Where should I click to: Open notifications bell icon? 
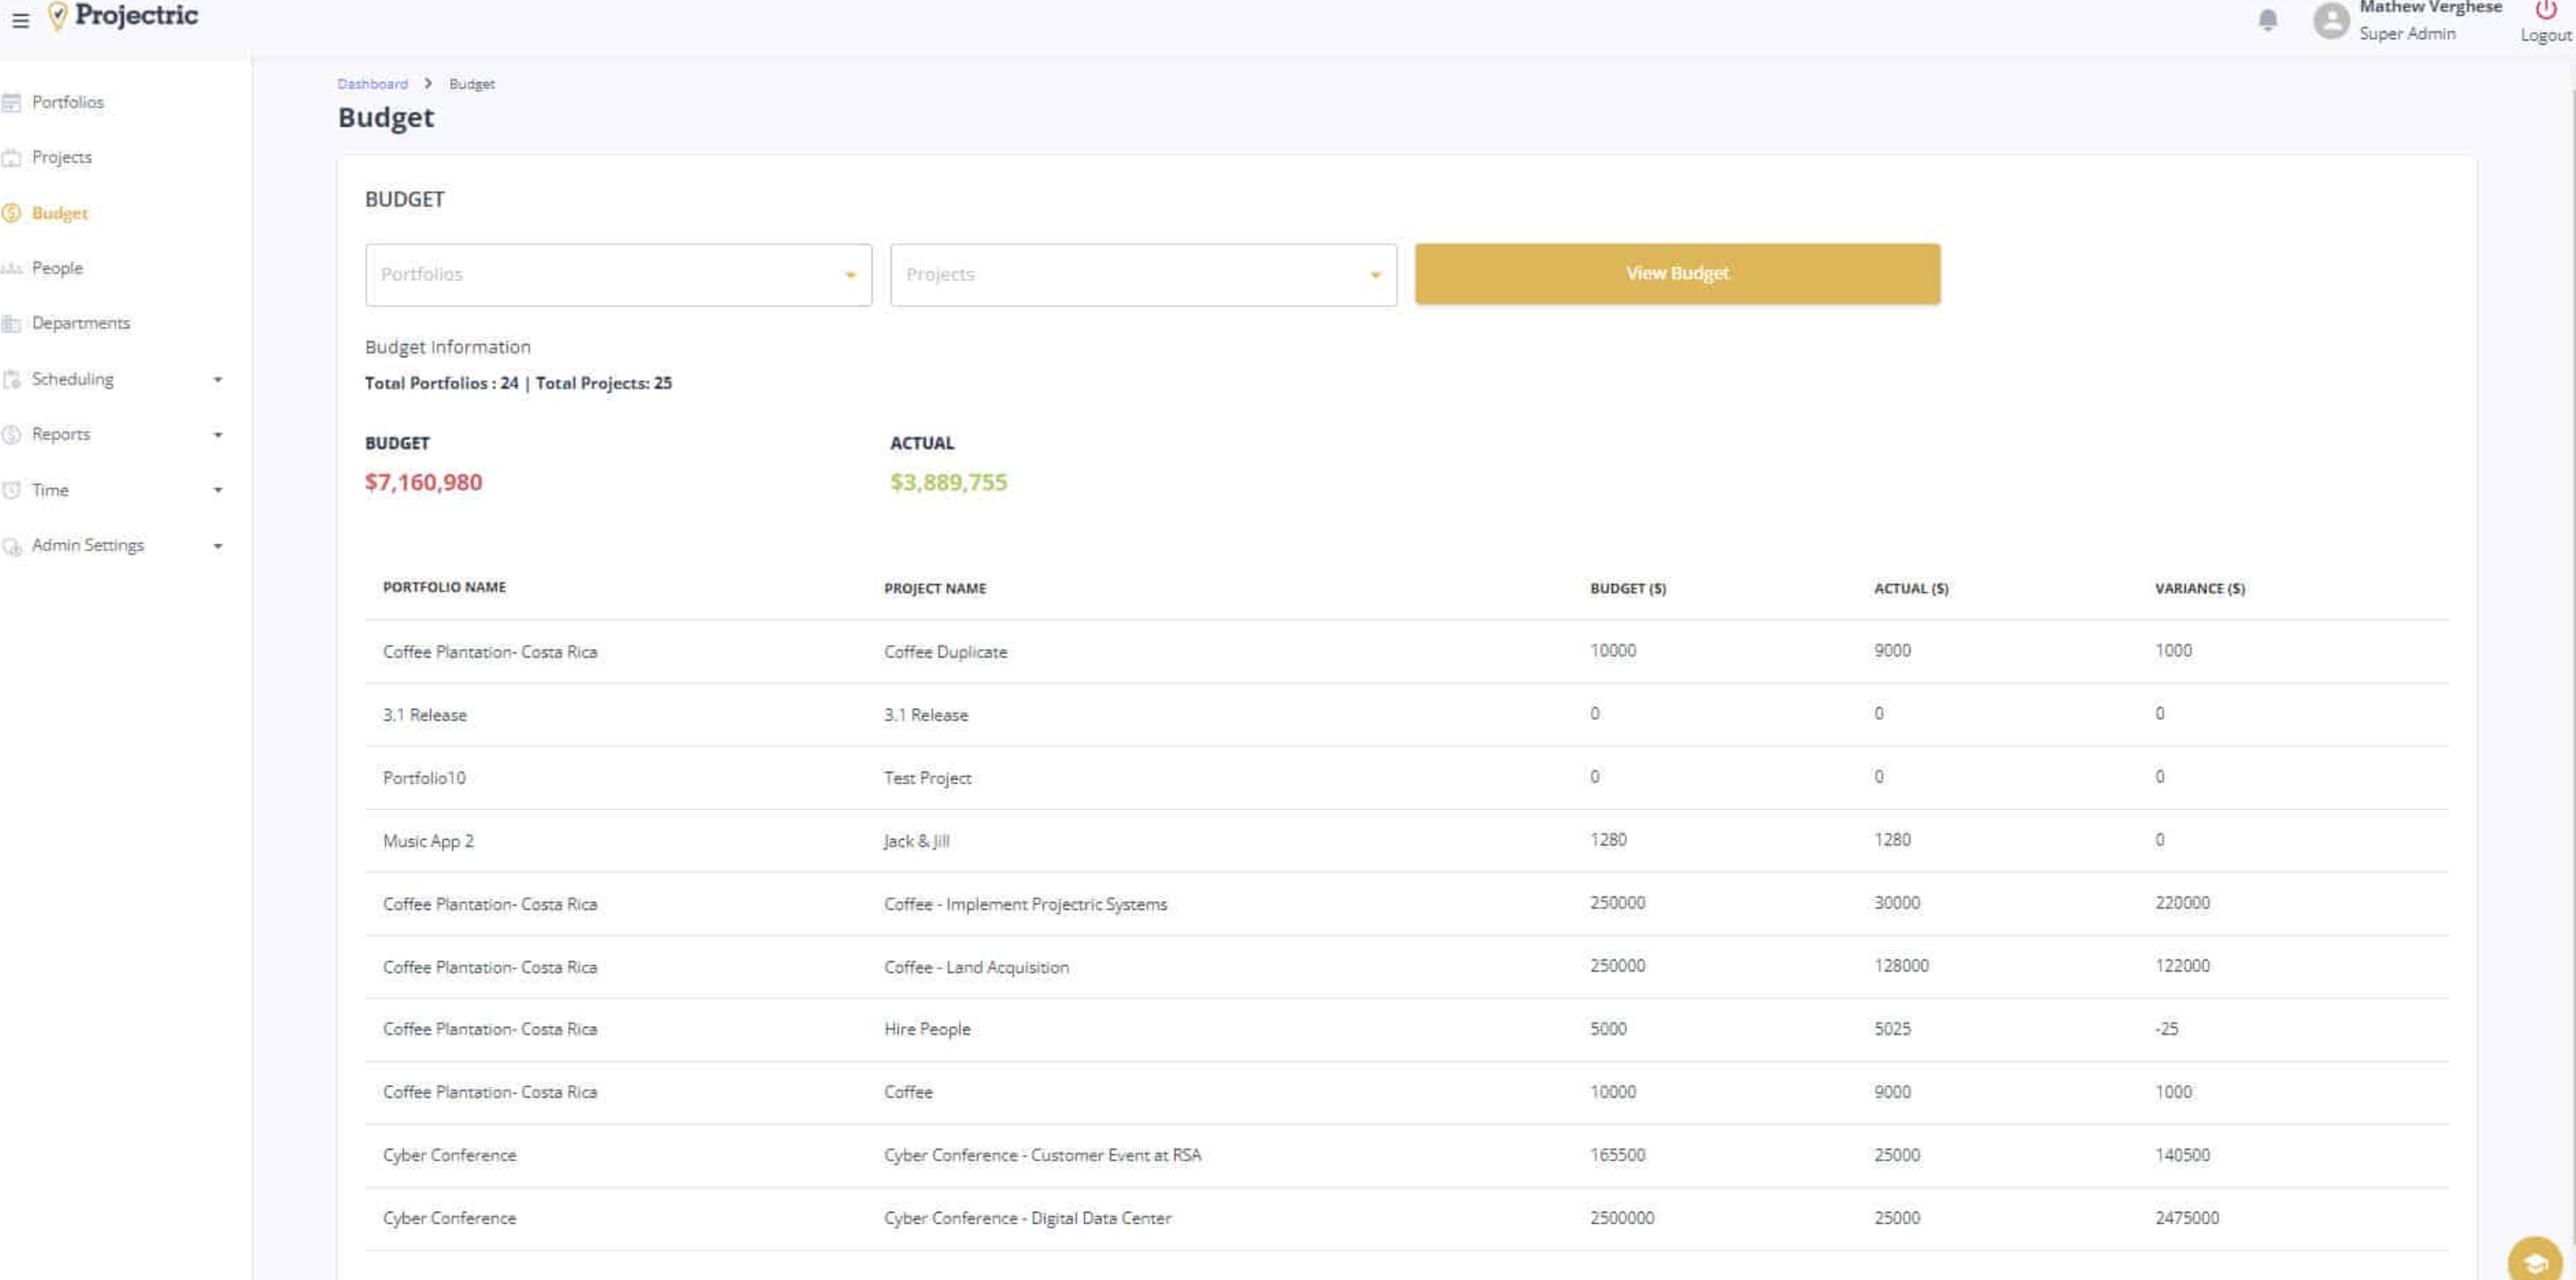click(x=2268, y=20)
